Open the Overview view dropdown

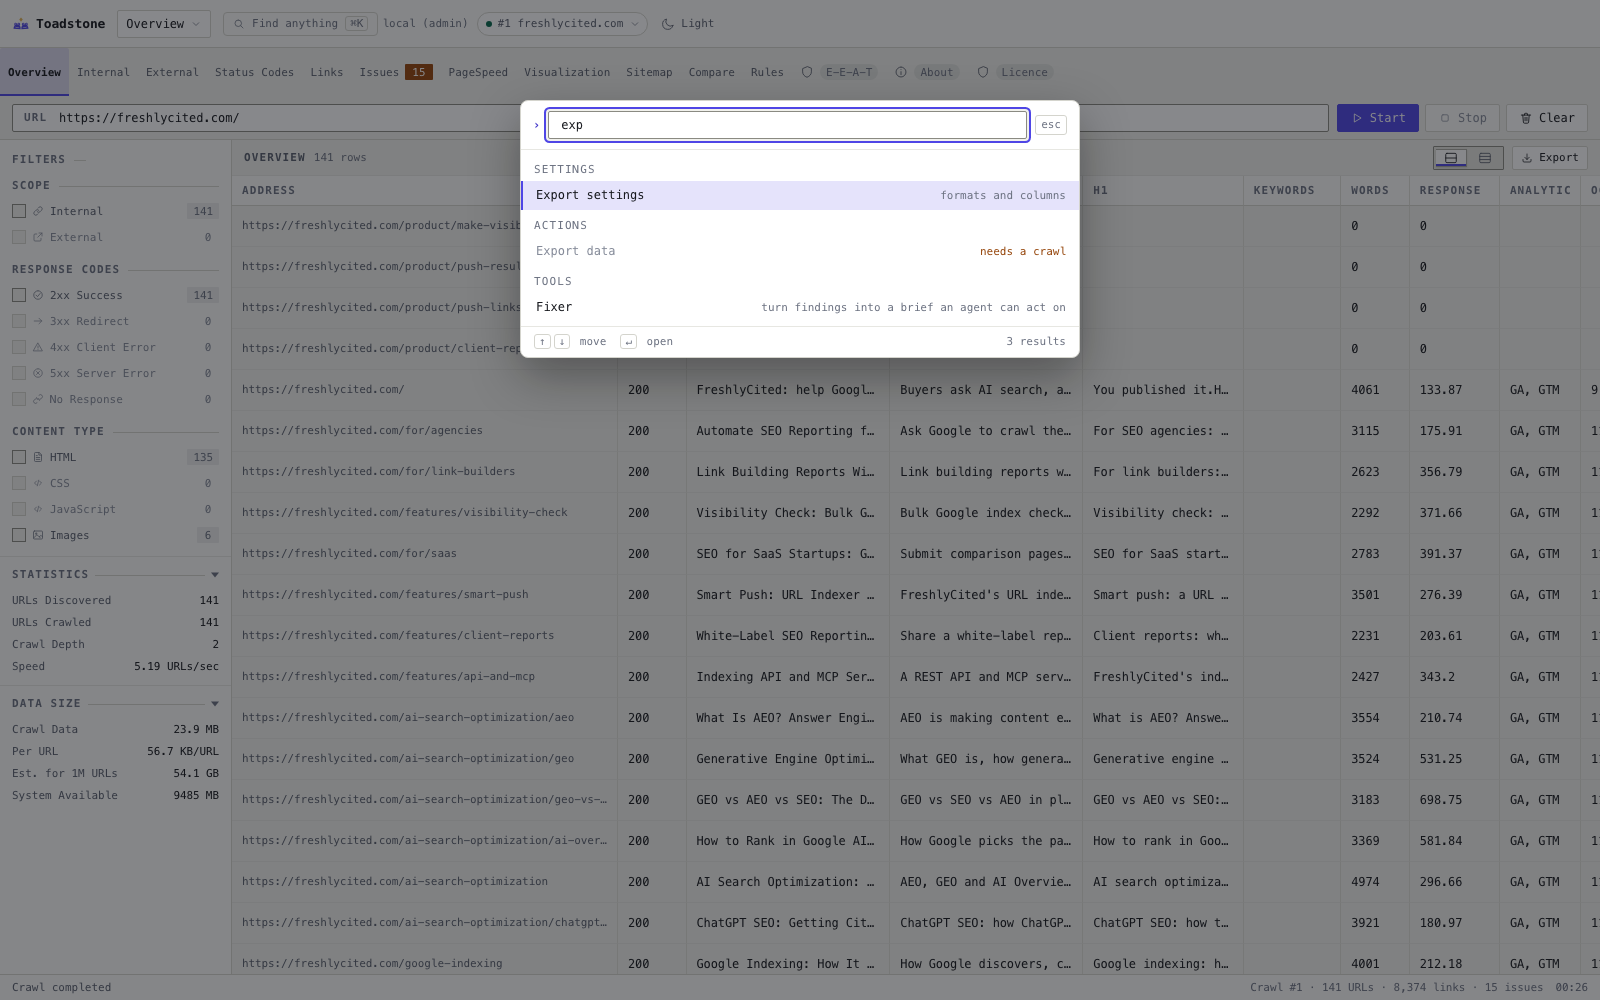pyautogui.click(x=163, y=24)
